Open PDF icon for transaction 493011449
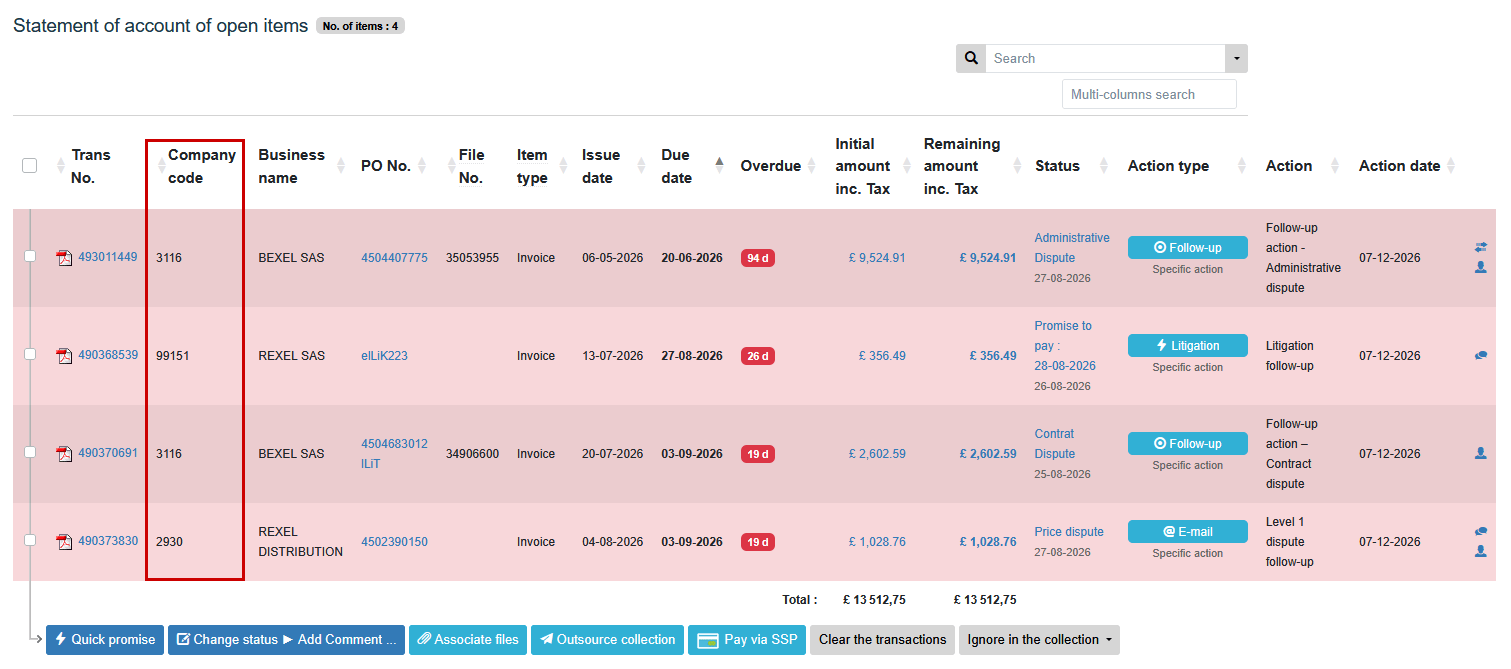1511x669 pixels. 64,258
